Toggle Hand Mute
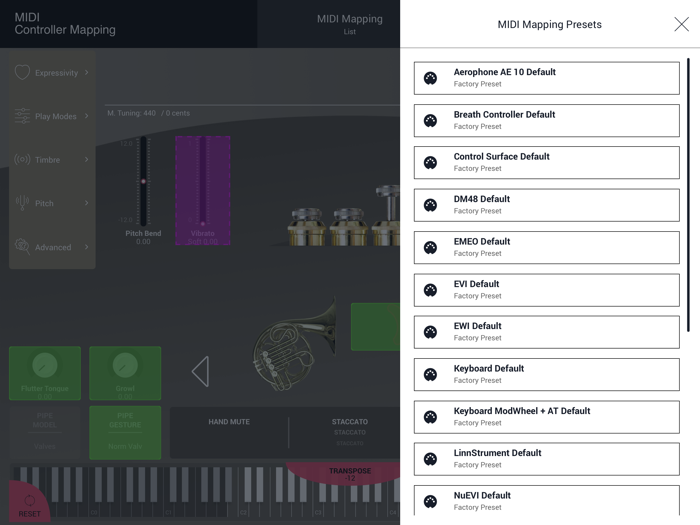700x525 pixels. 229,431
